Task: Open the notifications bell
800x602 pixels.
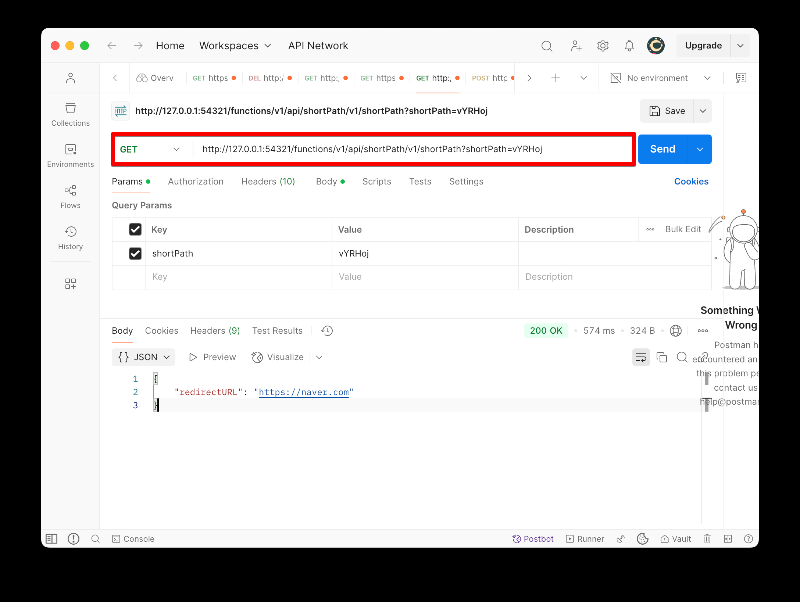Action: (x=629, y=46)
